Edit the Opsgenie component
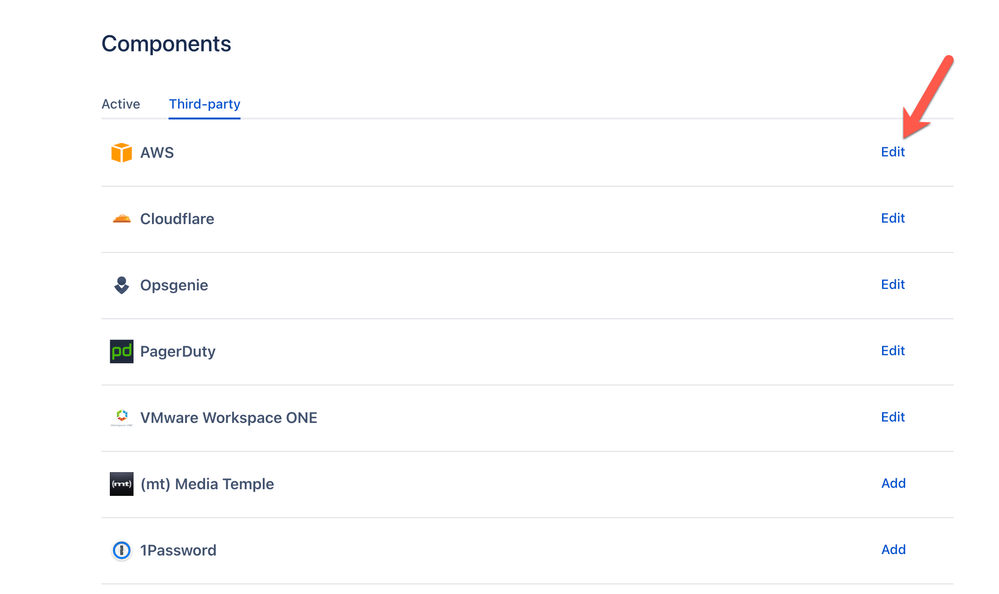This screenshot has width=999, height=594. (x=892, y=284)
